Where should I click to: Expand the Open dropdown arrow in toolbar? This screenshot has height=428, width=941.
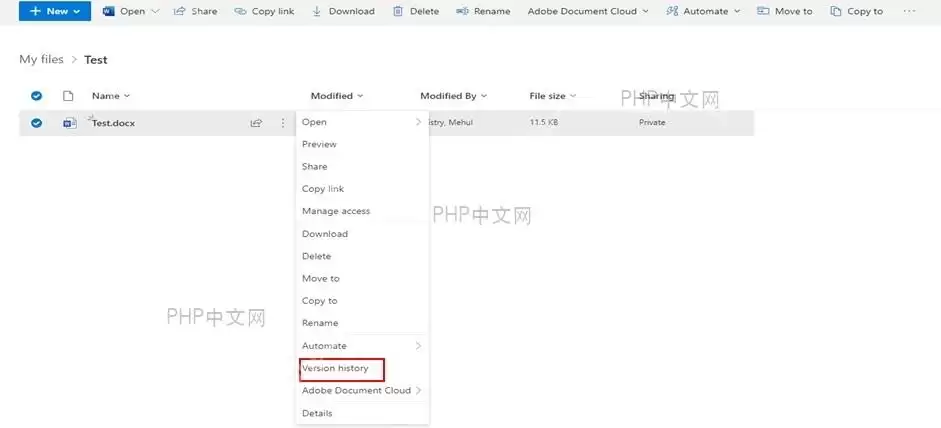click(x=155, y=11)
